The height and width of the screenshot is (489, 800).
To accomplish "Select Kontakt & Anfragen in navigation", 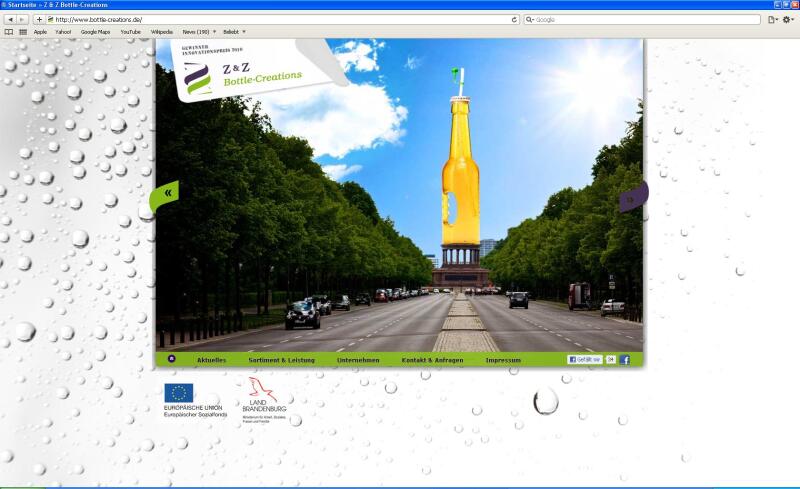I will tap(432, 359).
